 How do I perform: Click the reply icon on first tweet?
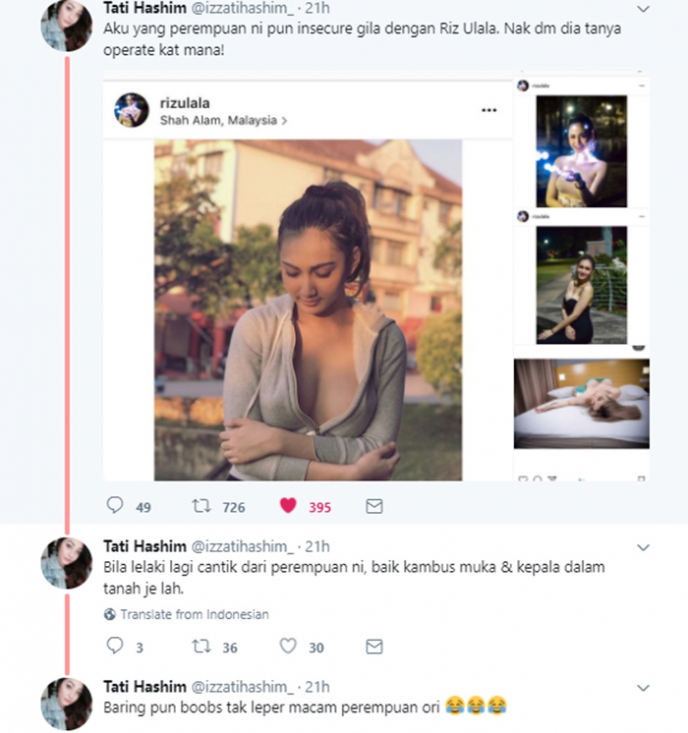click(x=115, y=505)
